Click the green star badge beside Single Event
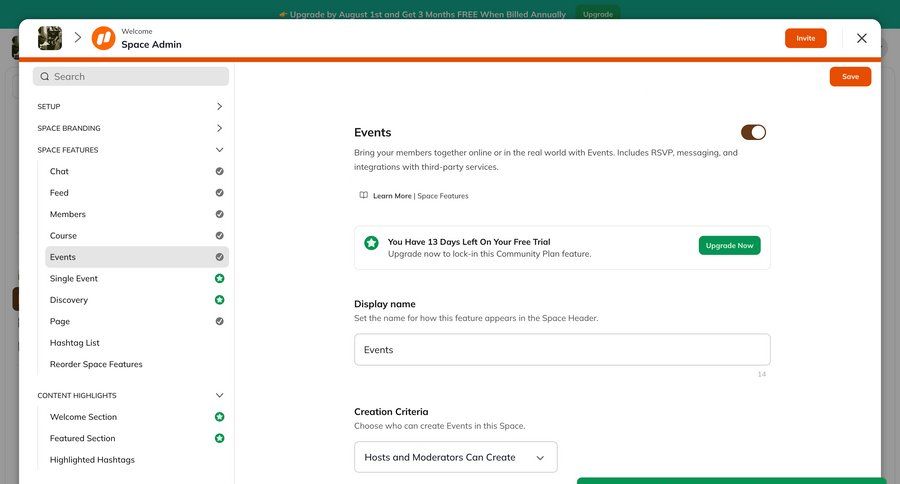This screenshot has width=900, height=484. point(219,278)
